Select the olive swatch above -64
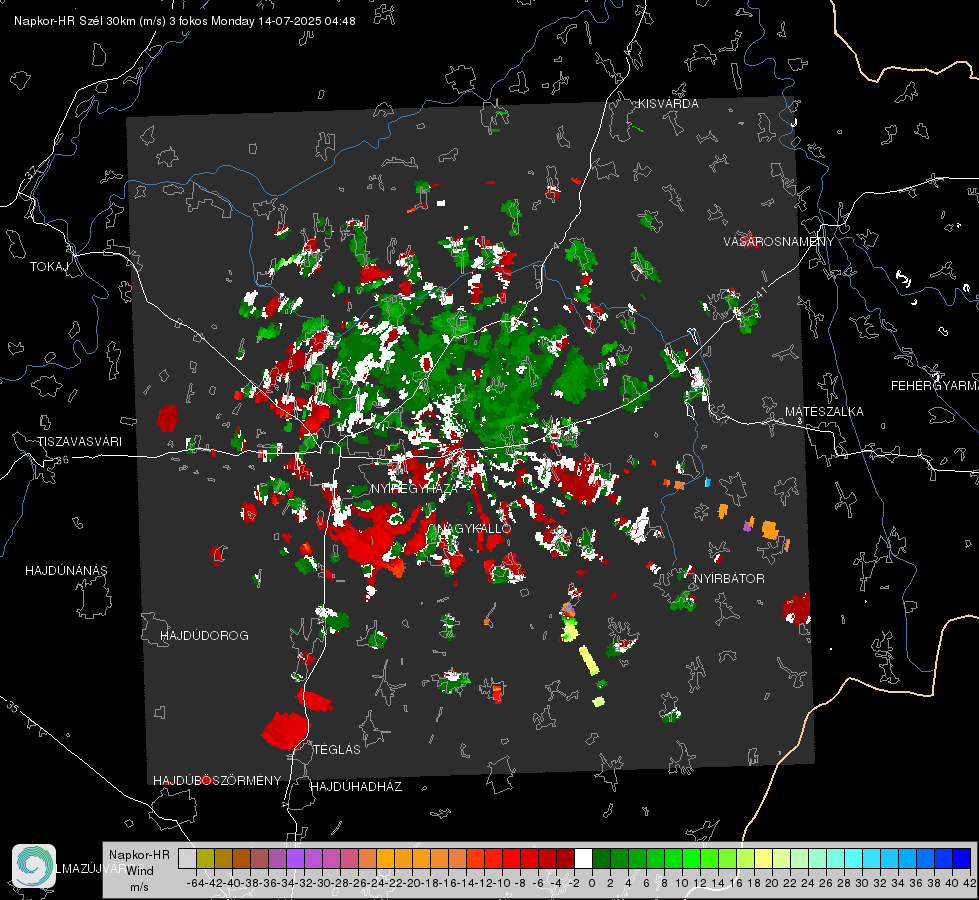The image size is (979, 900). [205, 859]
